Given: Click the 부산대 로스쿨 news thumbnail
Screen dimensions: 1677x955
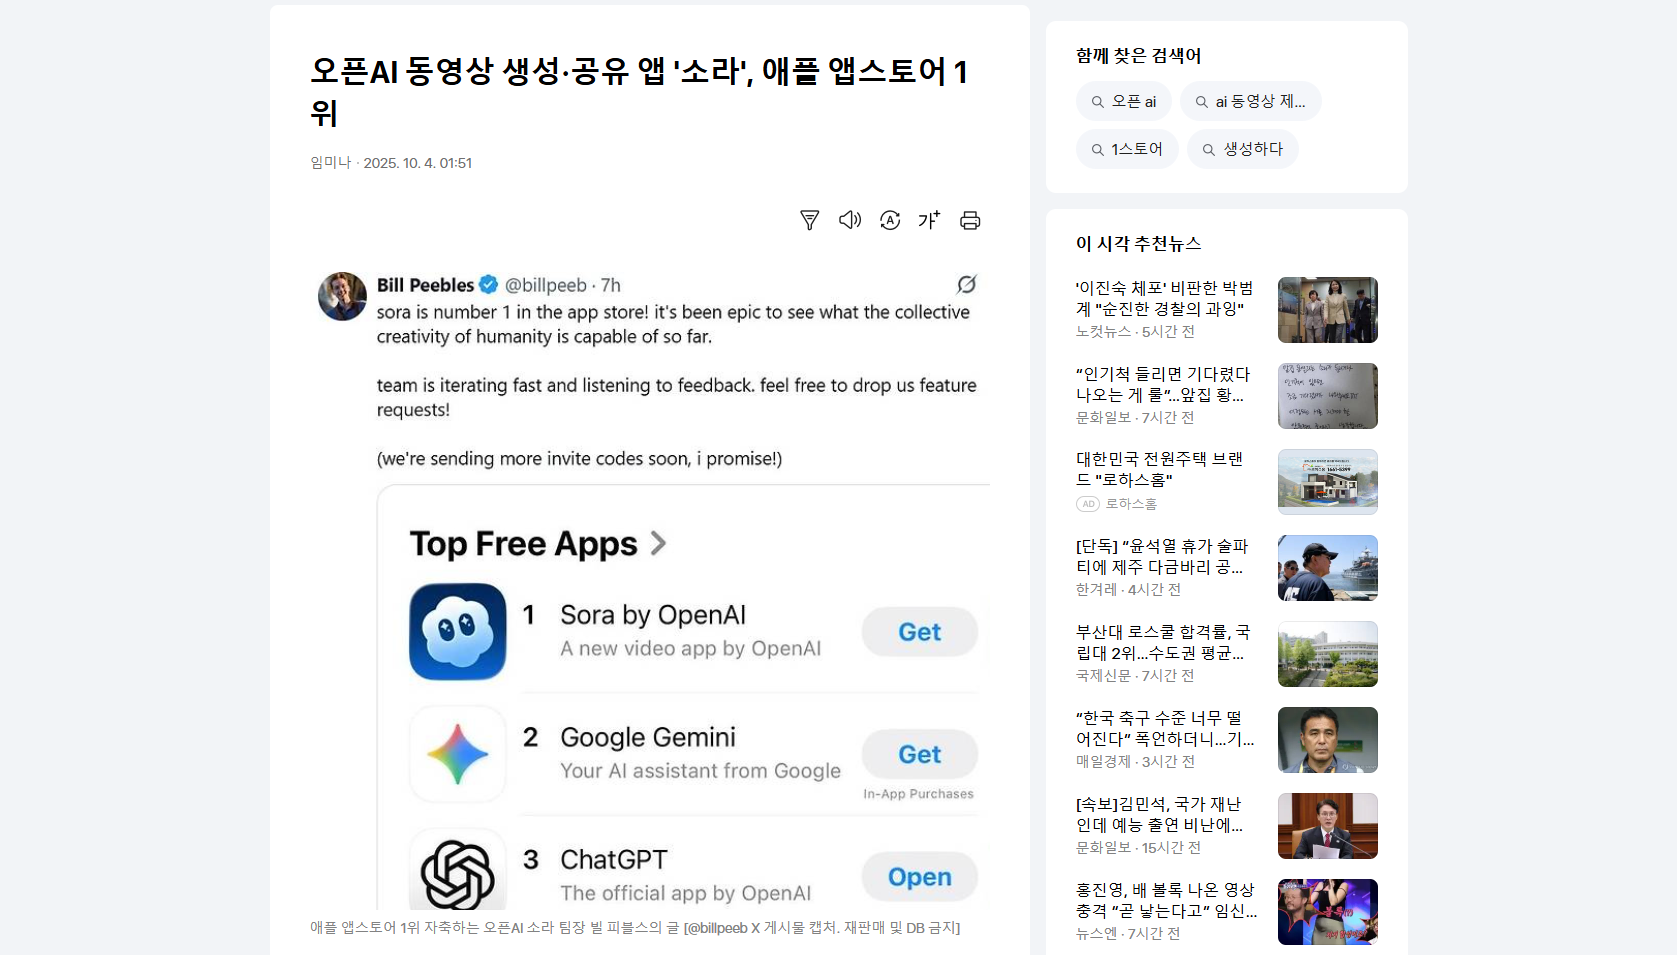Looking at the screenshot, I should pyautogui.click(x=1328, y=654).
